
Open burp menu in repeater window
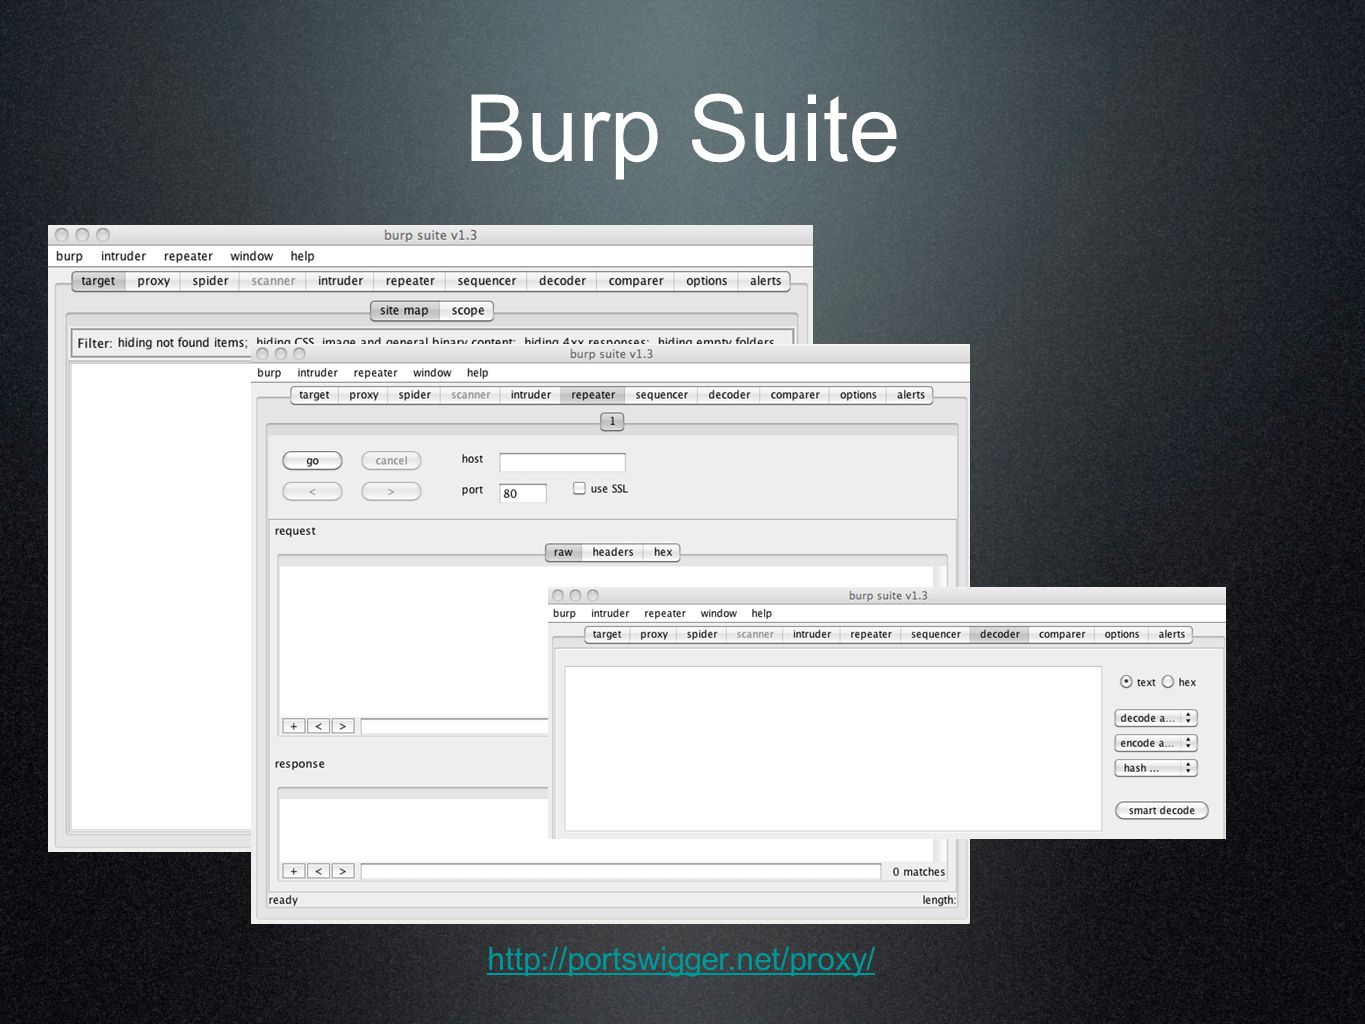269,373
